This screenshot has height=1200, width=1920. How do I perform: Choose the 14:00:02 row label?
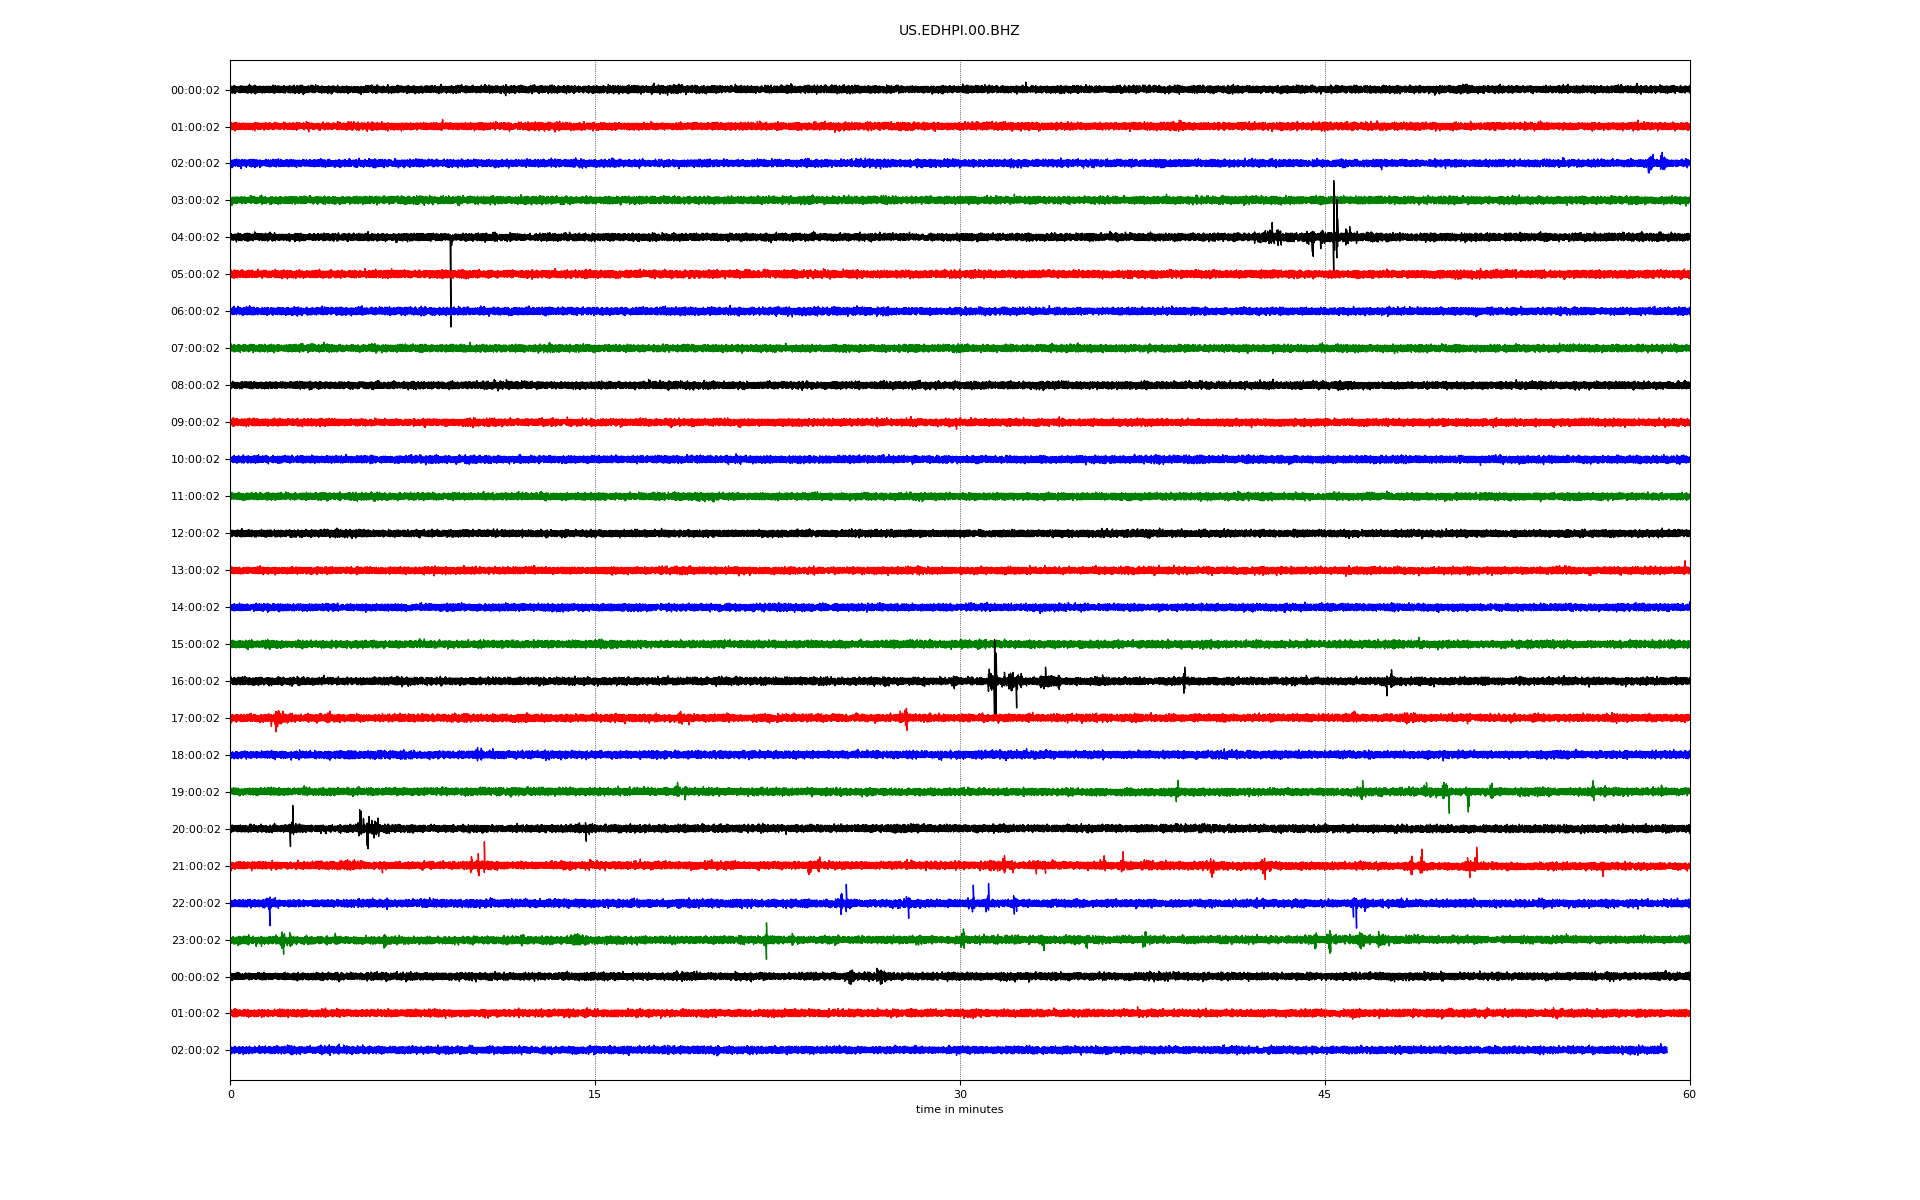click(195, 608)
